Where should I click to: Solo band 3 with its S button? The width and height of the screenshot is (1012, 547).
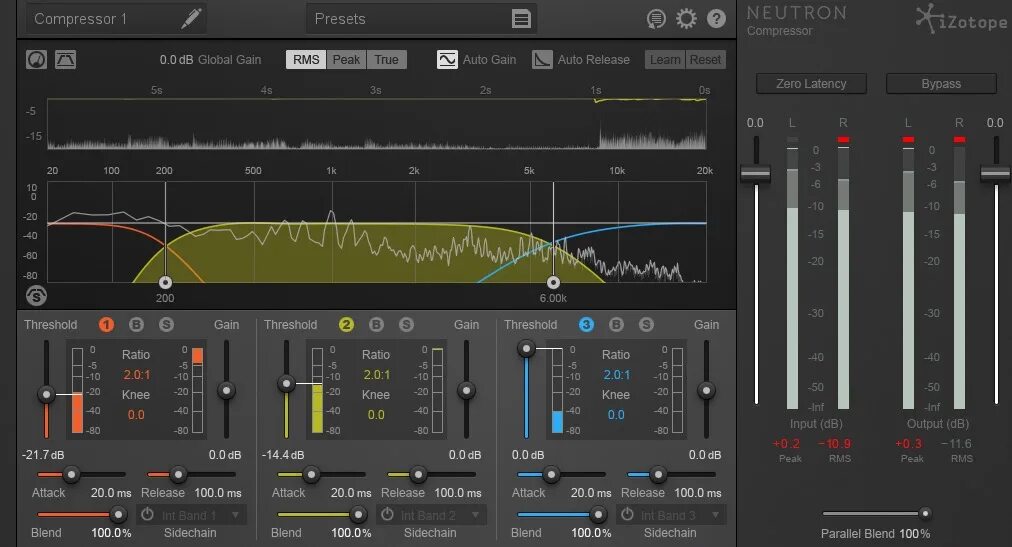click(646, 324)
